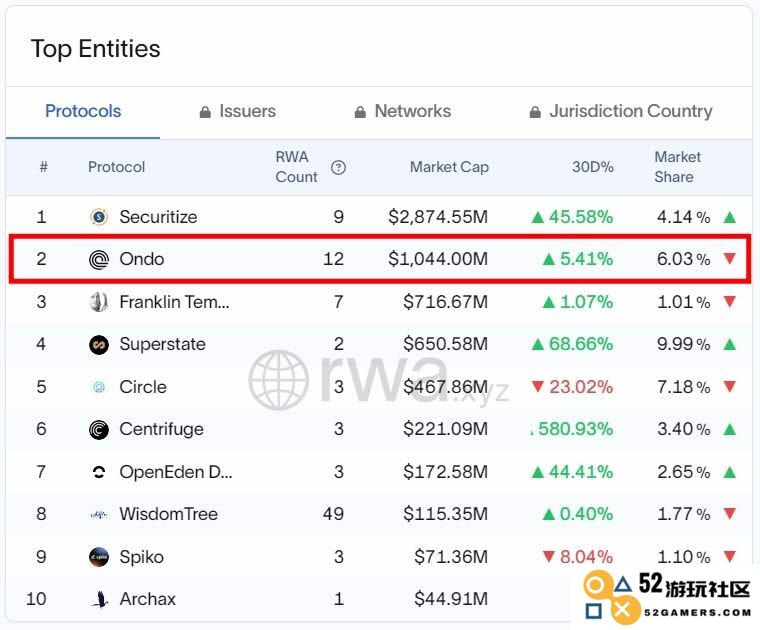Click the Spiko logo icon

point(99,557)
